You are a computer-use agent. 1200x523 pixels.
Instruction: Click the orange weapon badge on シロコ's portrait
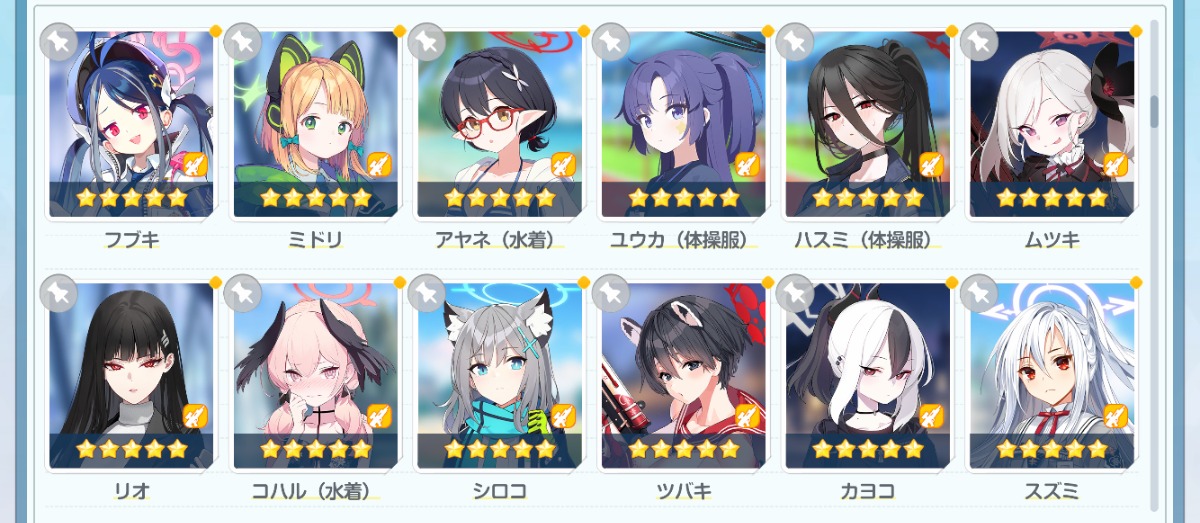563,414
